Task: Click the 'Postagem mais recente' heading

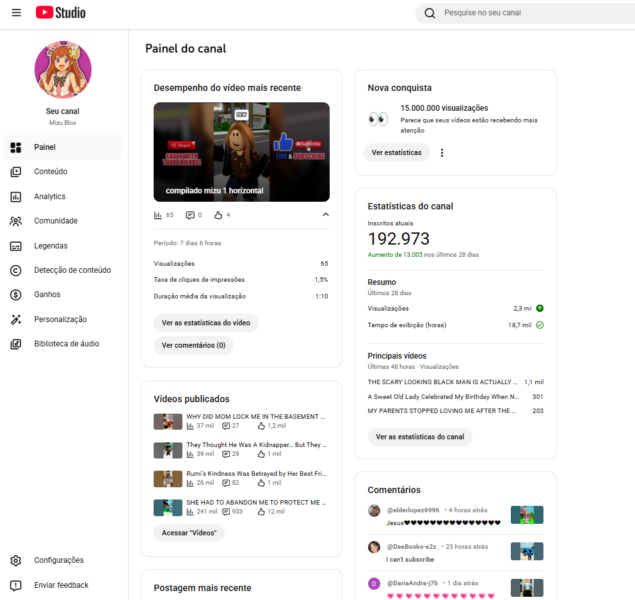Action: pyautogui.click(x=202, y=588)
